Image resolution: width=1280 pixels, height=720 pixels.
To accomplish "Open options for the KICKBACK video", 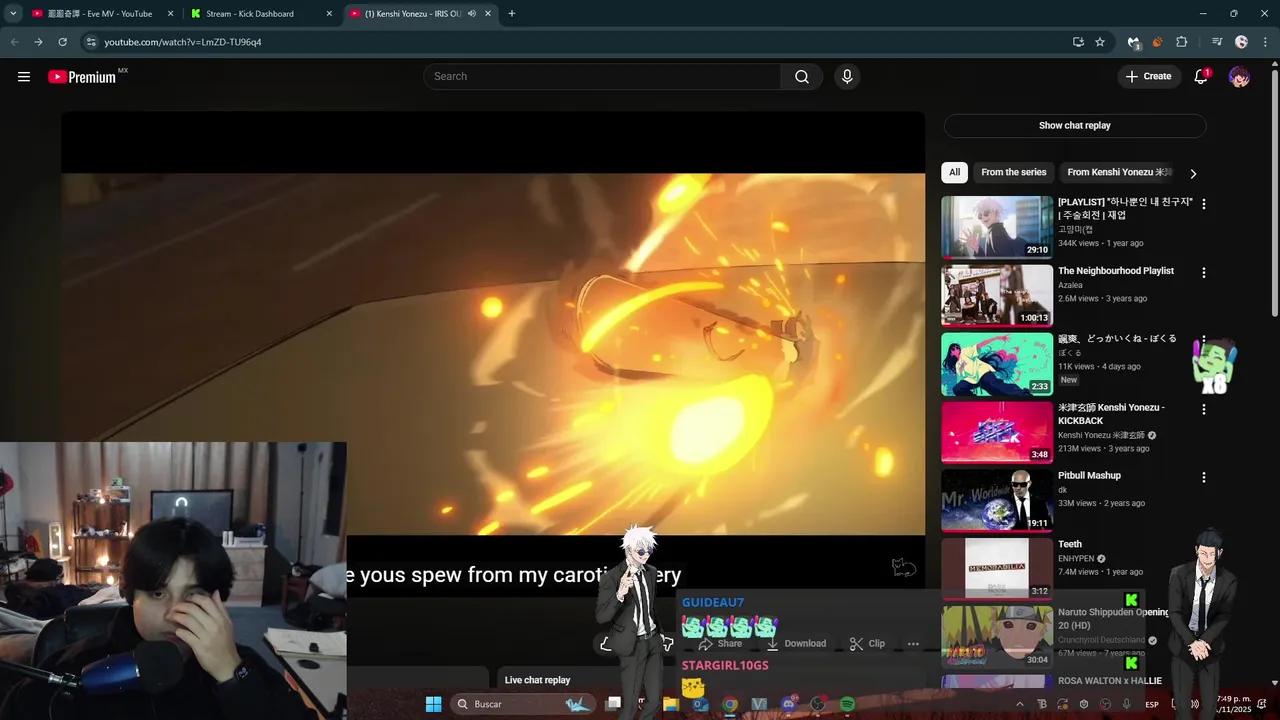I will (x=1204, y=409).
